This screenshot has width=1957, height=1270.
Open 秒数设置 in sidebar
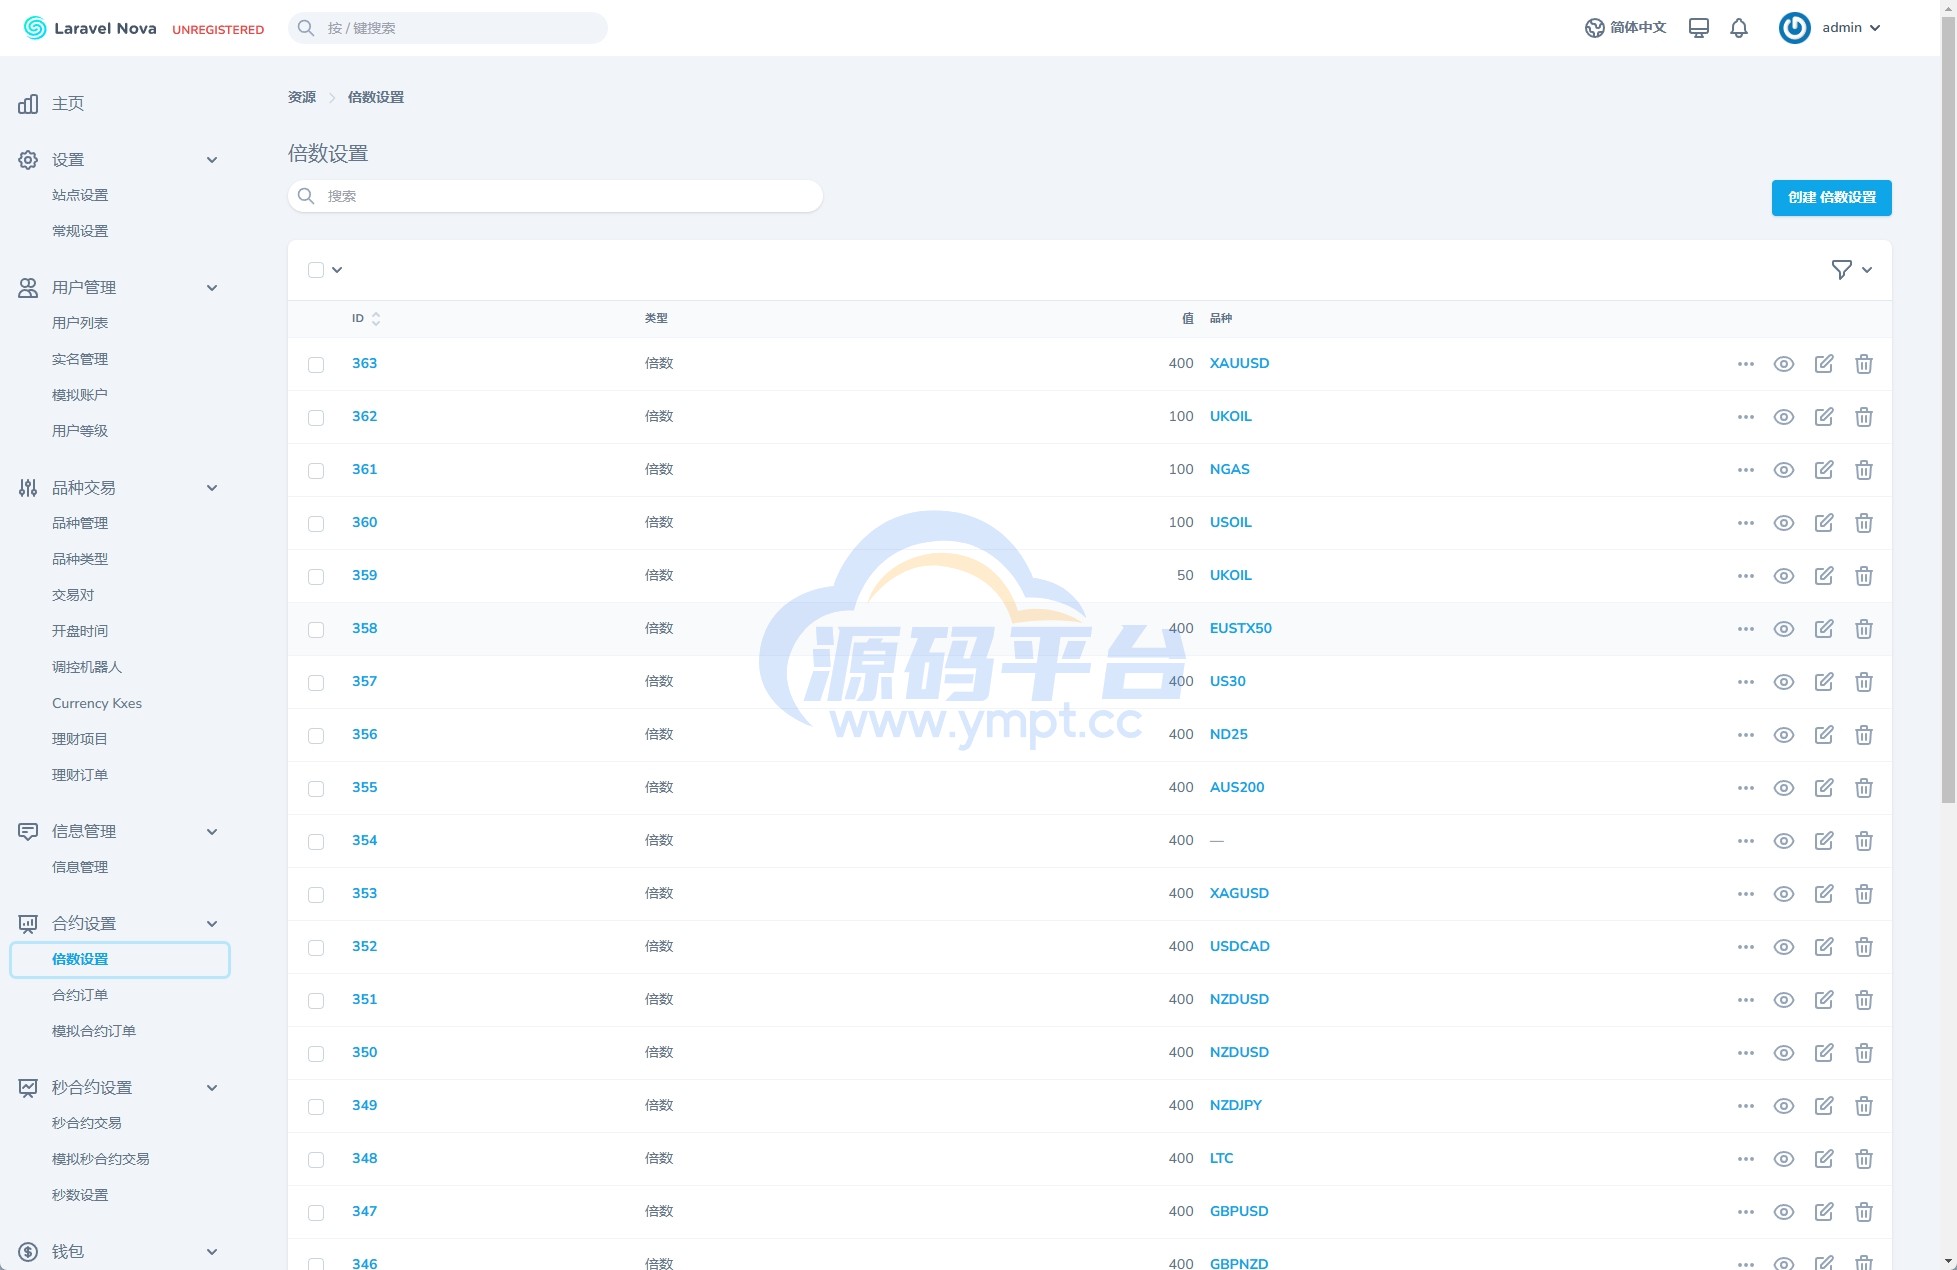pos(80,1195)
